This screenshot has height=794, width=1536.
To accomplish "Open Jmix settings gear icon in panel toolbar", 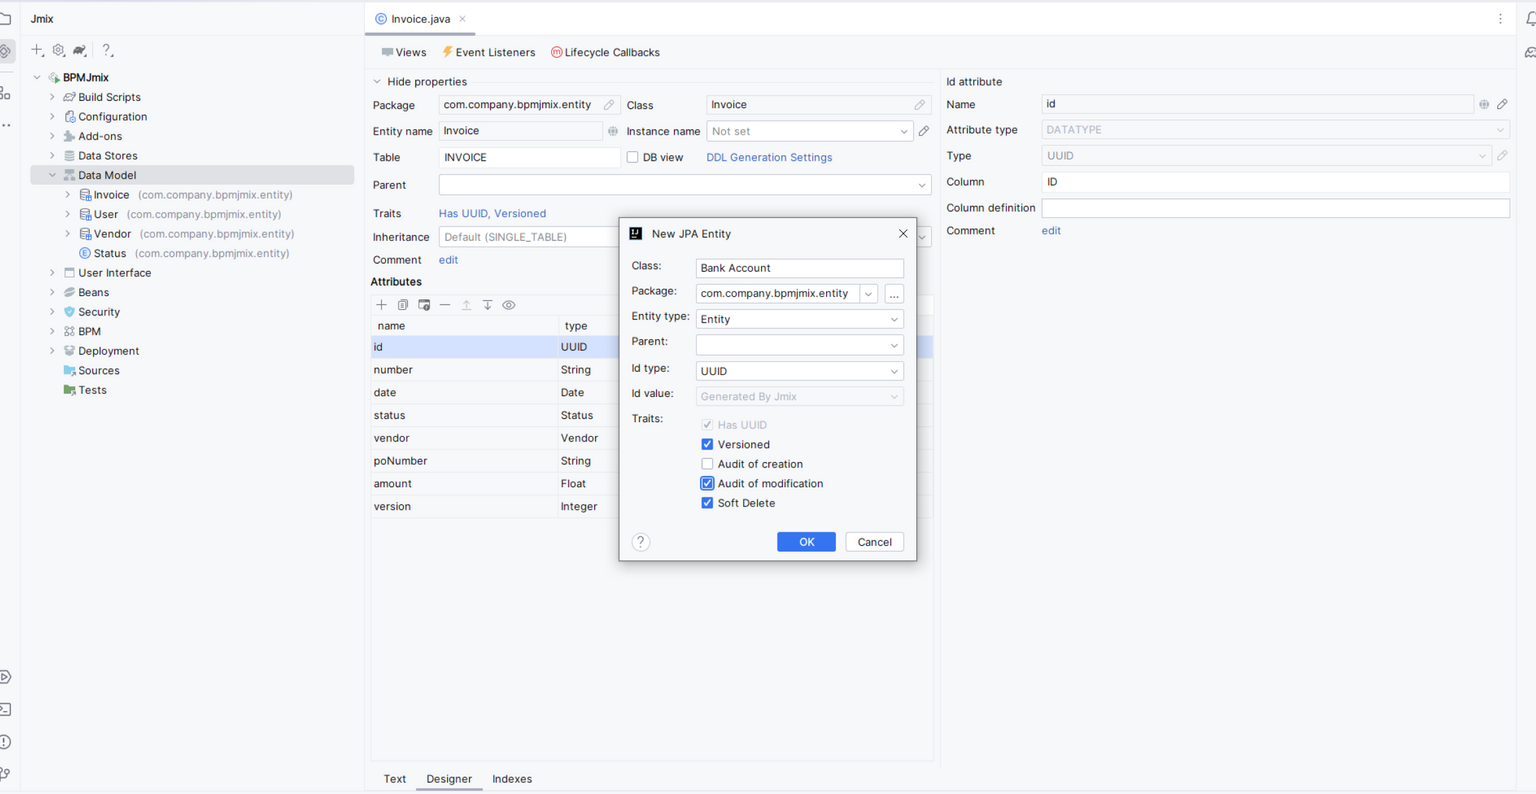I will point(58,50).
